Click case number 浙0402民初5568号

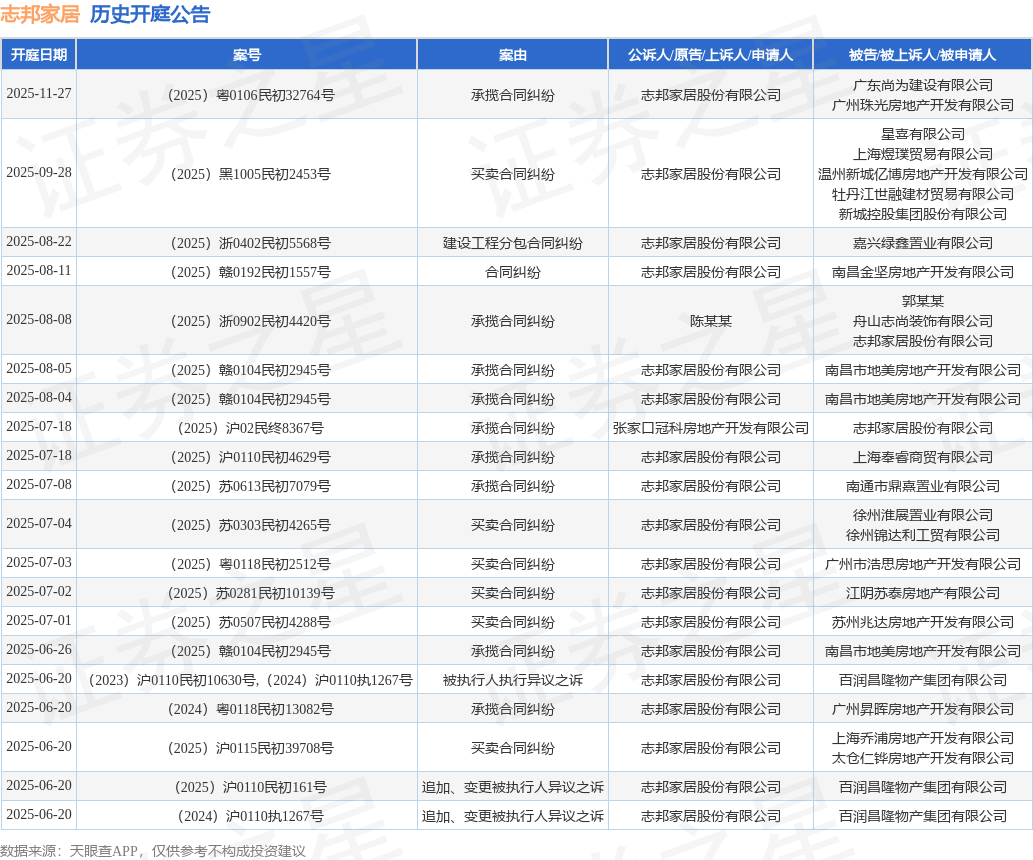(x=250, y=243)
